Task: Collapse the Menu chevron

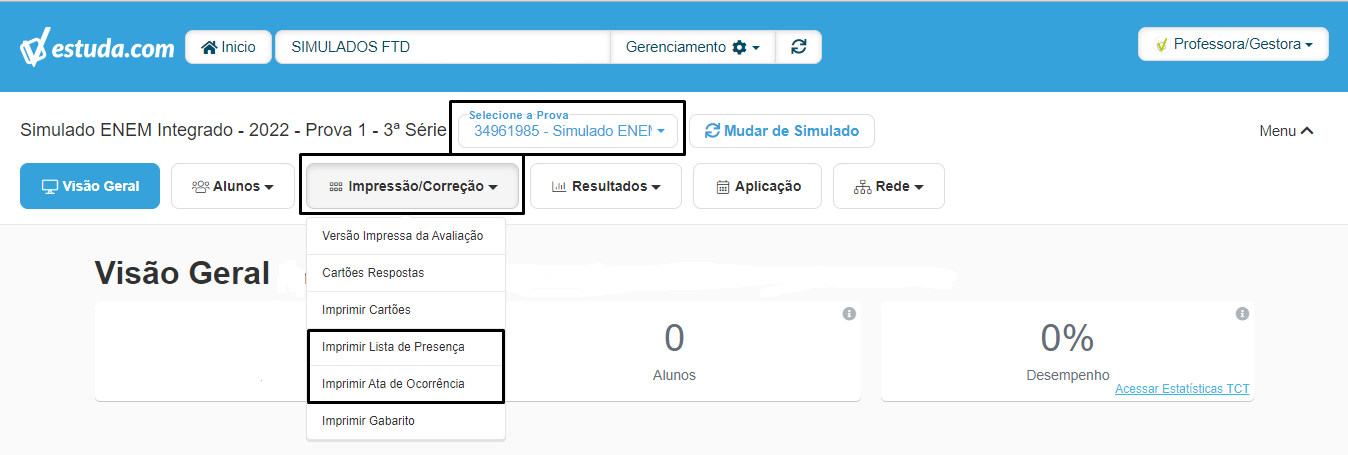Action: click(1286, 131)
